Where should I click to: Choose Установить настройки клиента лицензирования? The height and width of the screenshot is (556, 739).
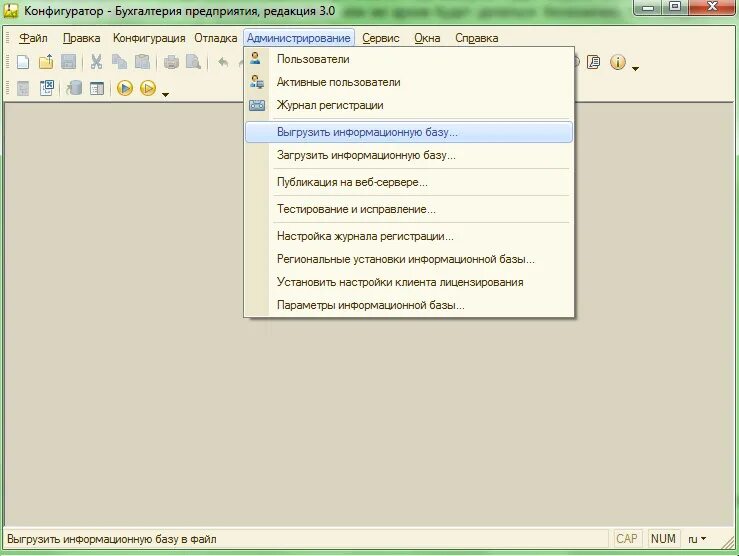pyautogui.click(x=409, y=282)
